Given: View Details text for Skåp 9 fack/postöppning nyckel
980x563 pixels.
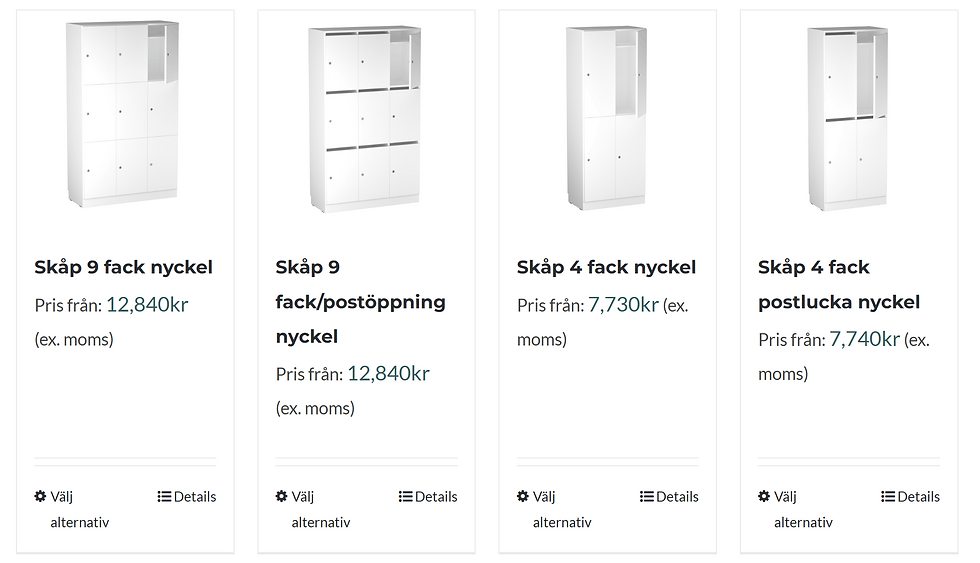Looking at the screenshot, I should (x=436, y=496).
